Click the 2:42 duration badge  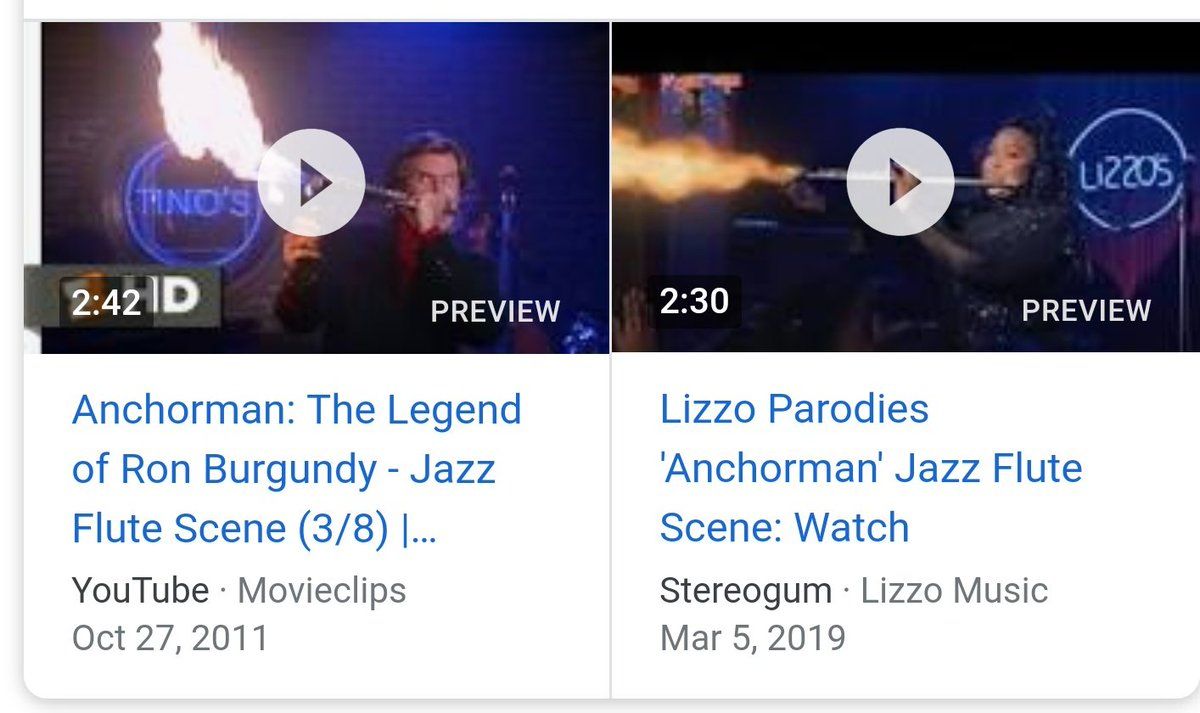pyautogui.click(x=107, y=302)
